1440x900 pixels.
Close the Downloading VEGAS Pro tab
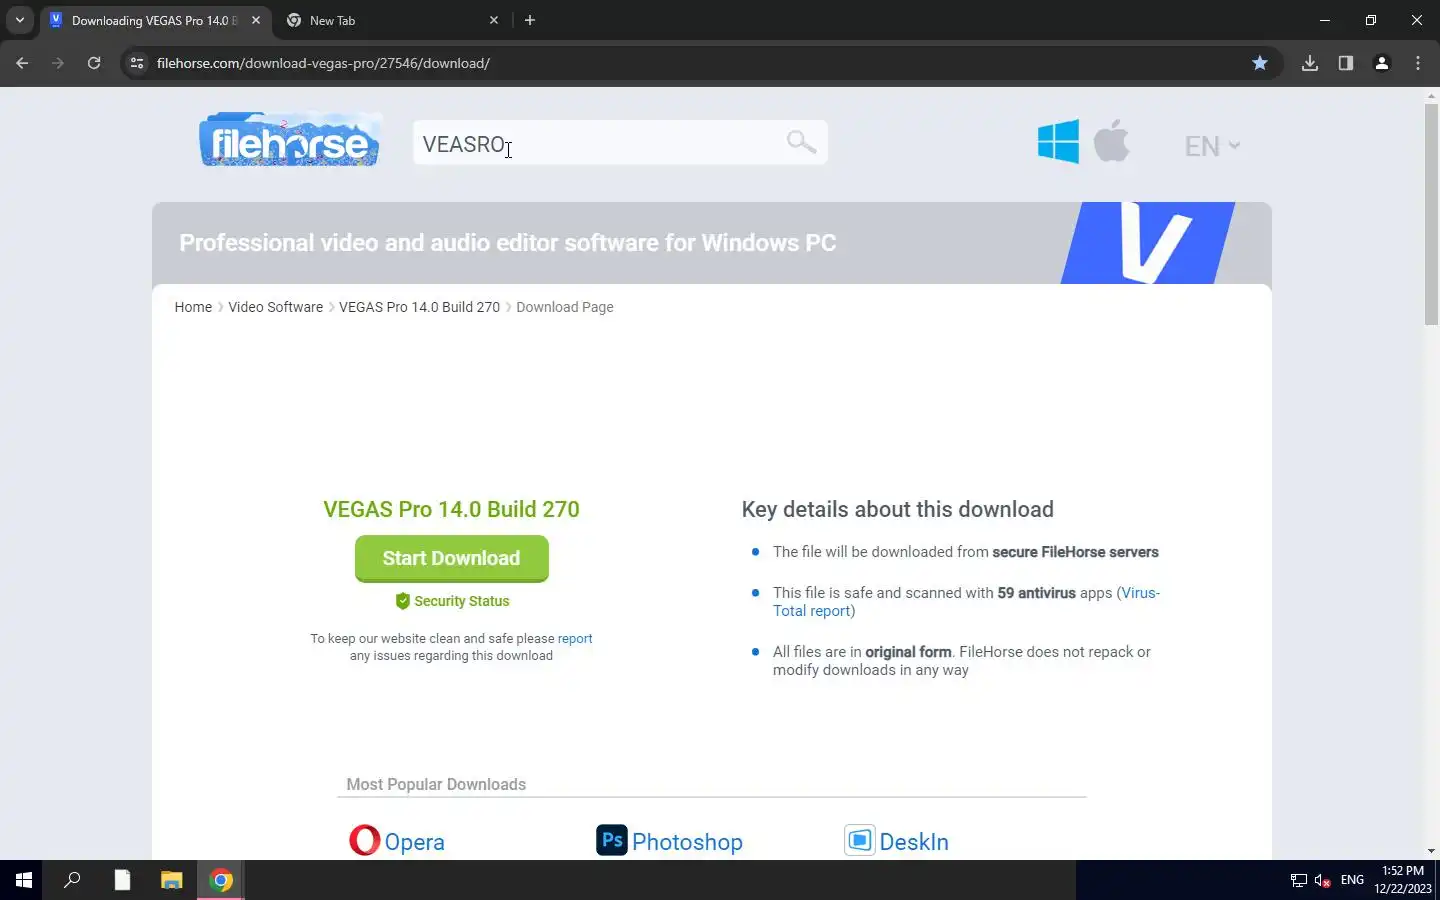pyautogui.click(x=256, y=20)
